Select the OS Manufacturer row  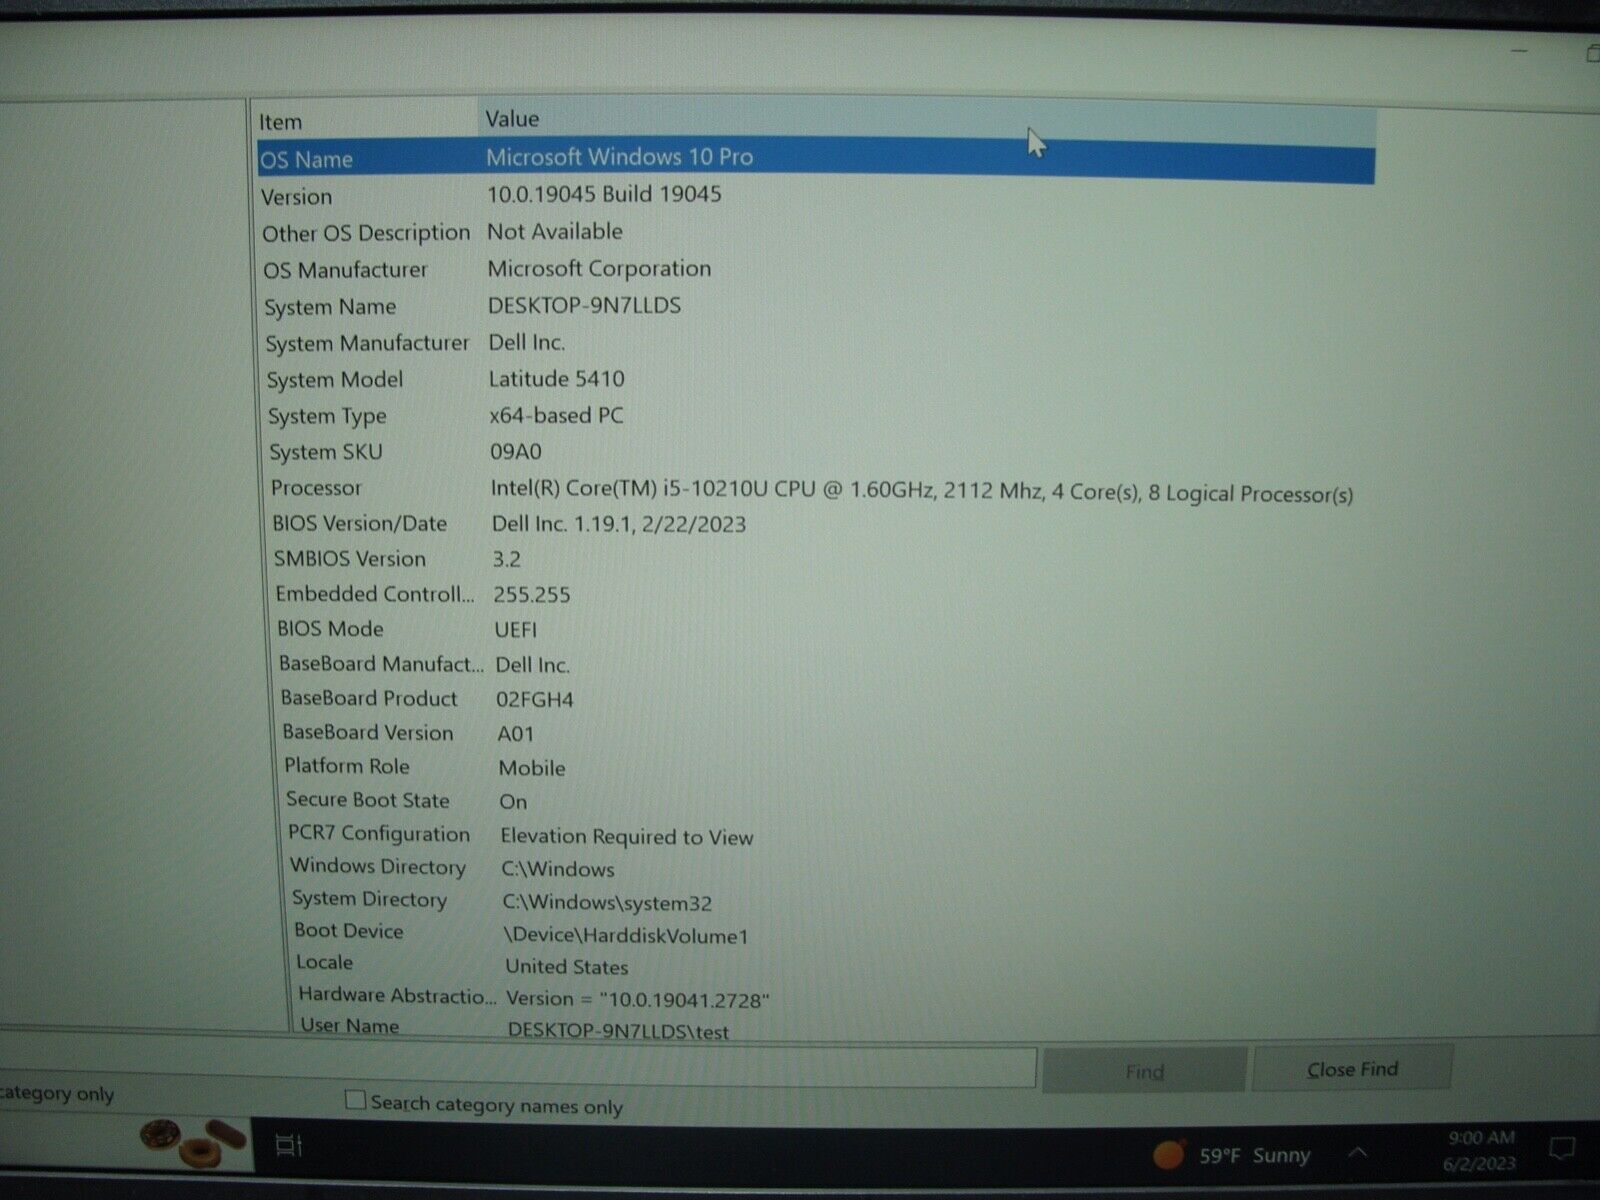point(818,269)
